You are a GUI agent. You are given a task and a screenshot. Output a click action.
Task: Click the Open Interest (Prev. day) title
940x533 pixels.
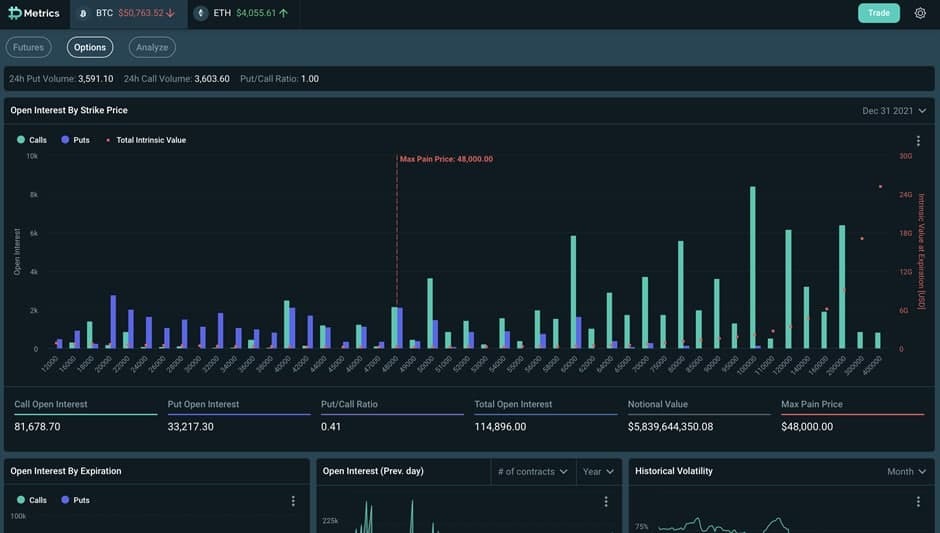pos(373,471)
